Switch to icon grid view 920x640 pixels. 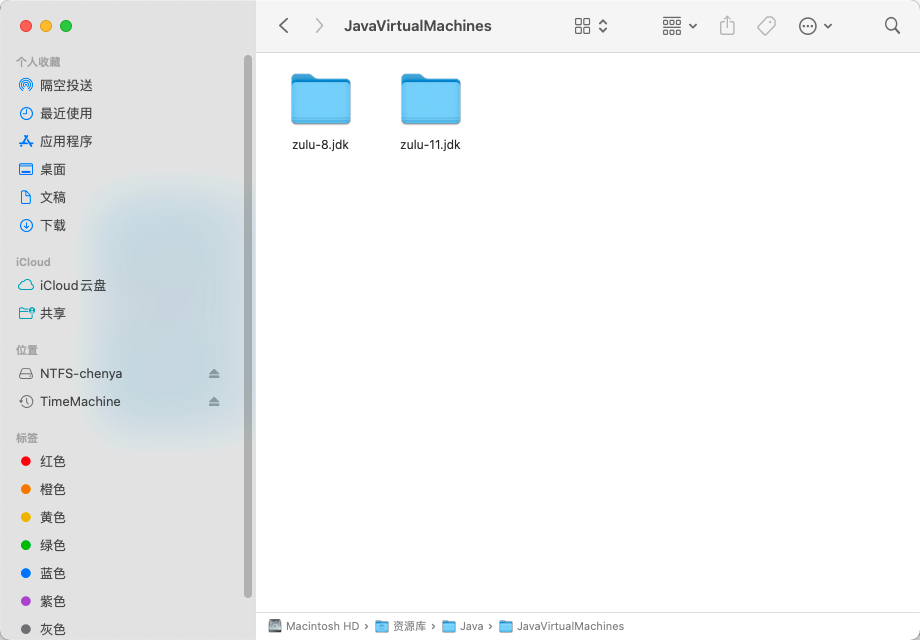point(582,26)
